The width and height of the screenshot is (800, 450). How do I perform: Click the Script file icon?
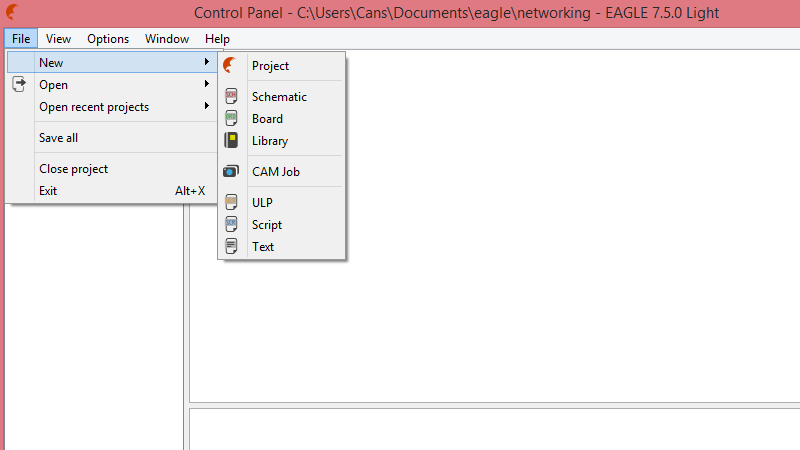[231, 224]
